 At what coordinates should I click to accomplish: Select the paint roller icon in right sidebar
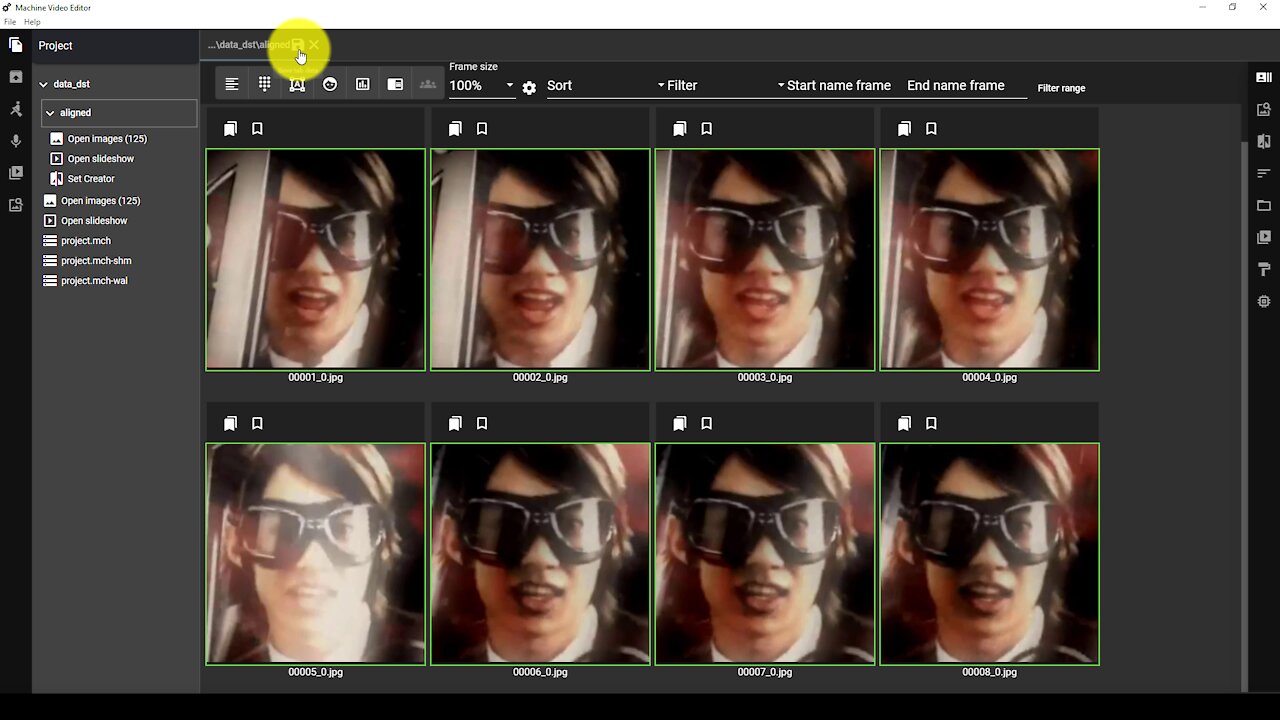(x=1264, y=269)
